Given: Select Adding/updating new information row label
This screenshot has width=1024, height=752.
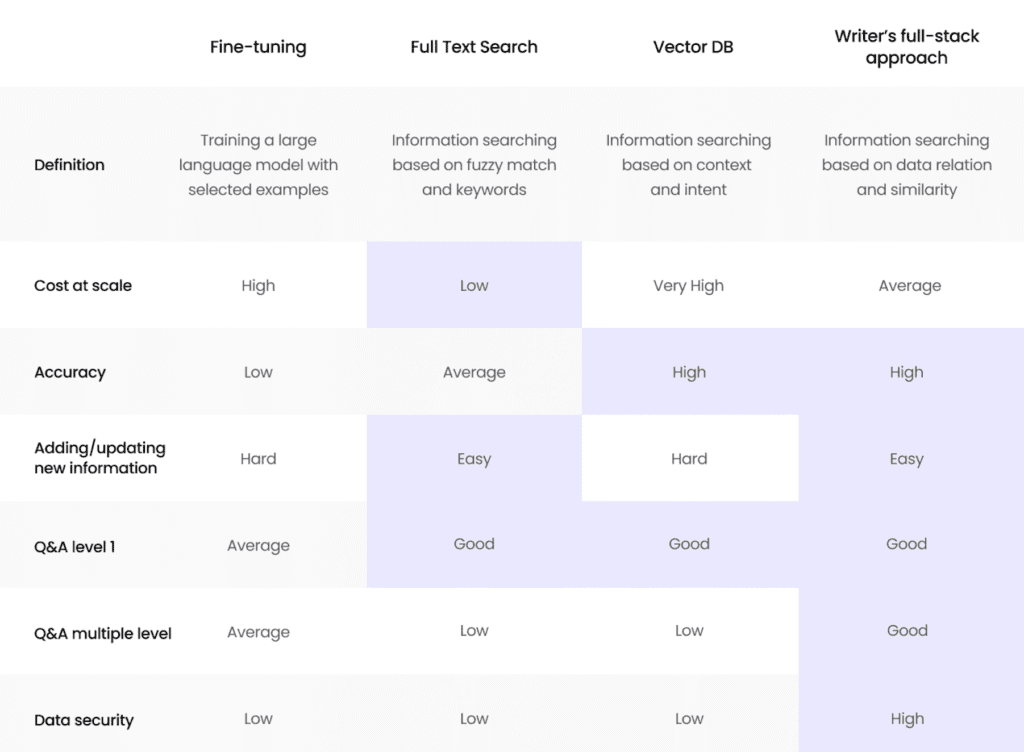Looking at the screenshot, I should click(100, 458).
